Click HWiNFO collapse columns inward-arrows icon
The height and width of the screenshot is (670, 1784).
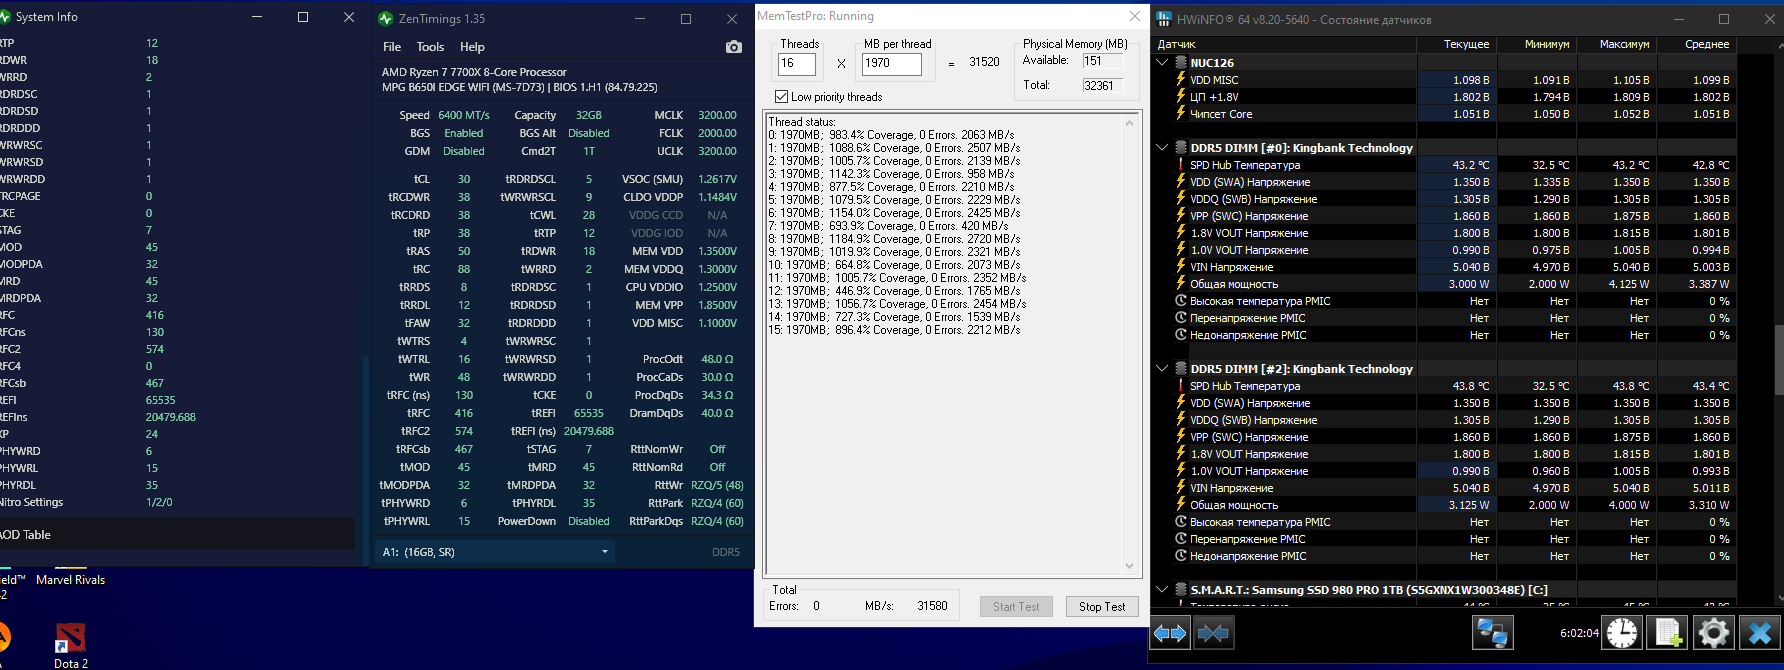1213,633
